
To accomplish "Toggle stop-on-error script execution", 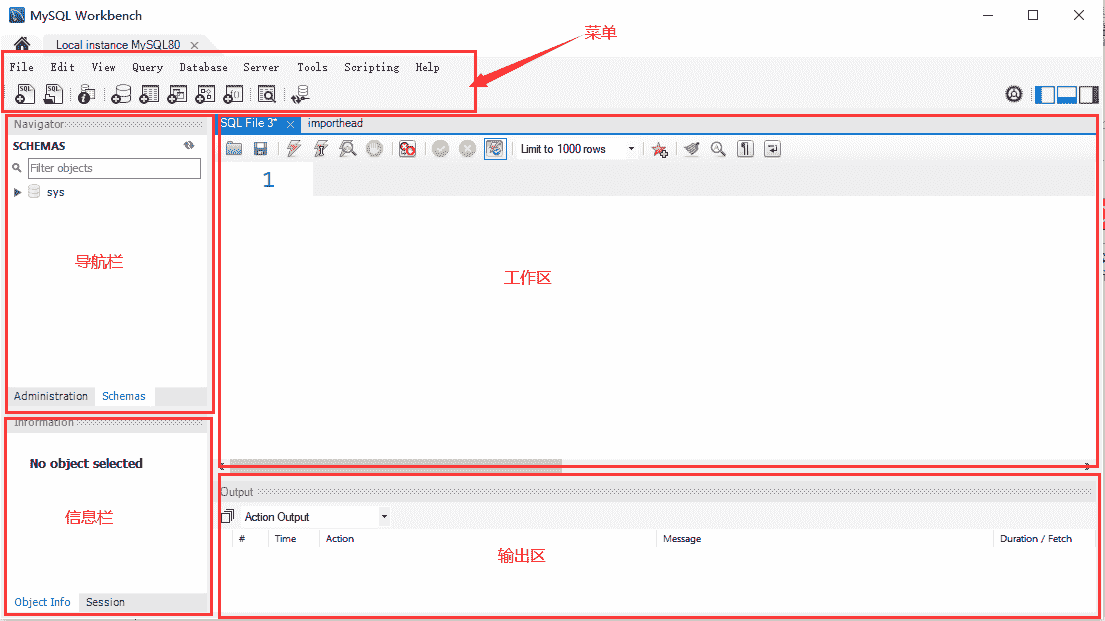I will pyautogui.click(x=407, y=149).
